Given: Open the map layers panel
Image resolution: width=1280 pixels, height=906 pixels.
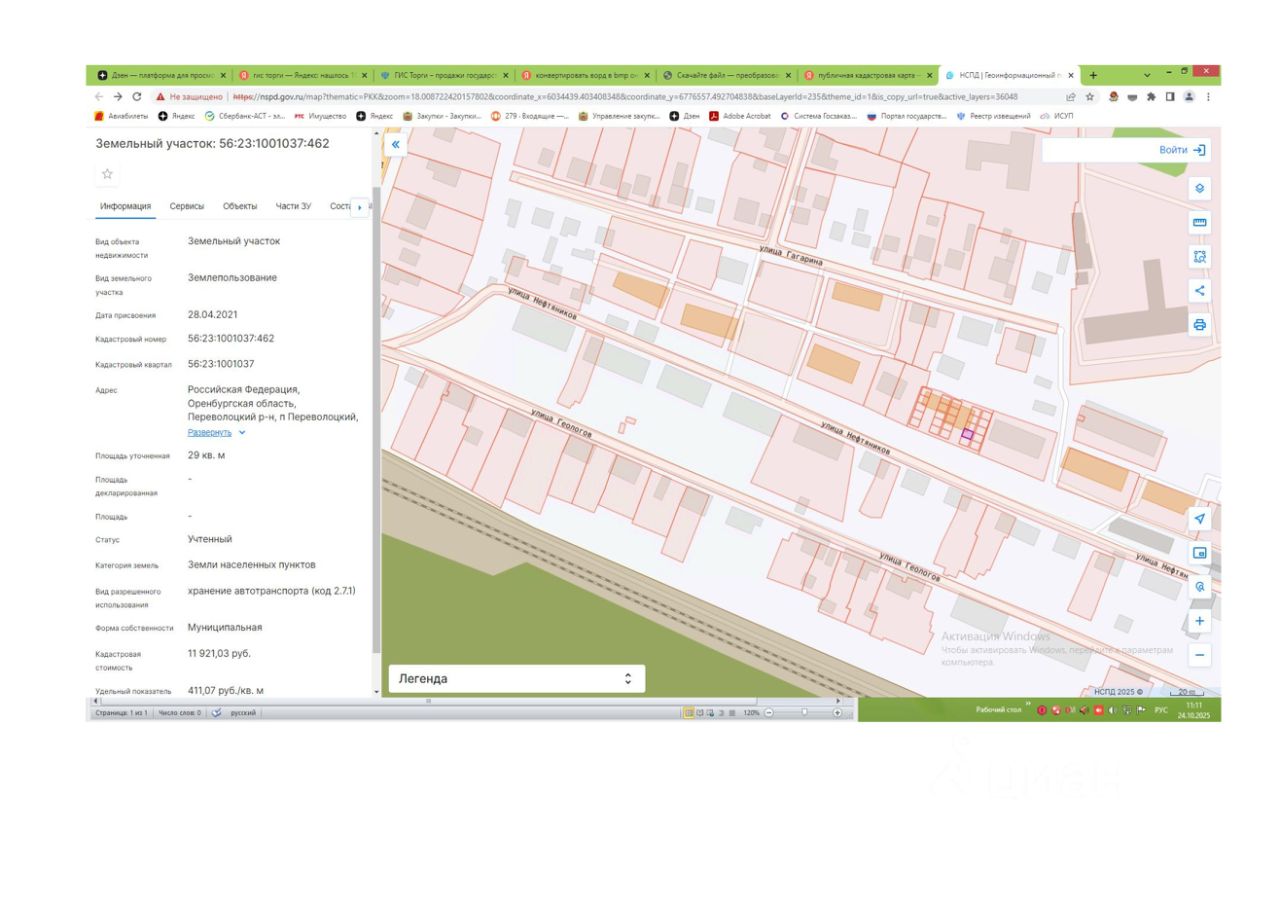Looking at the screenshot, I should tap(1200, 188).
